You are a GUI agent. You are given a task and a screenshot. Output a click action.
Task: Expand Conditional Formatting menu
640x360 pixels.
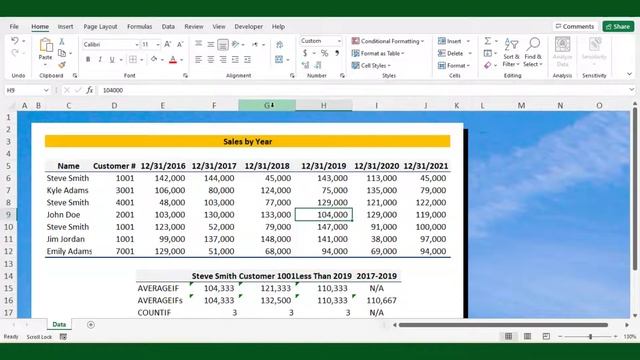point(388,41)
